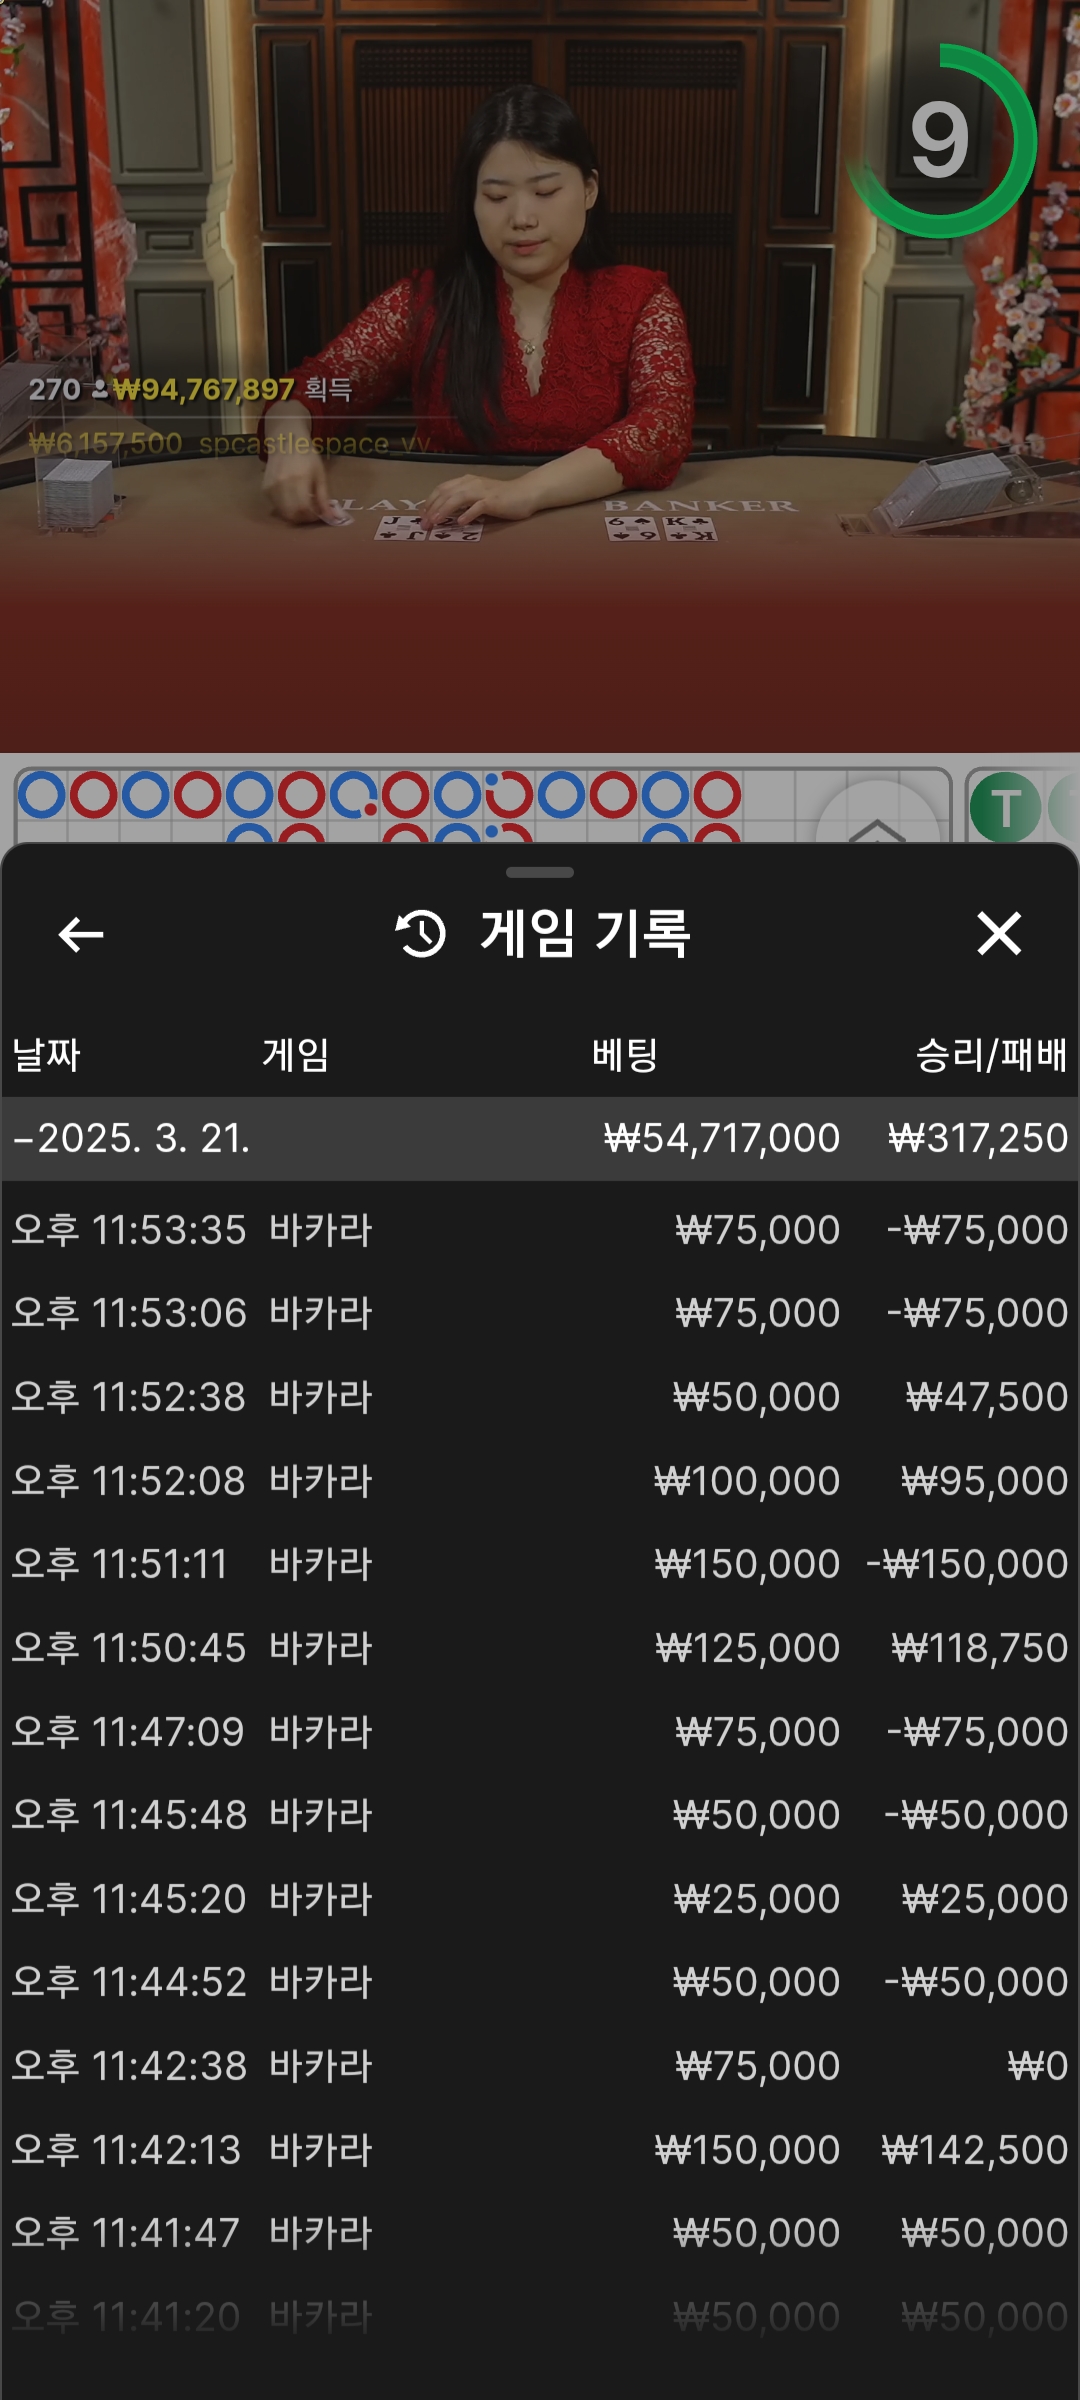Viewport: 1080px width, 2400px height.
Task: Go back with the left arrow icon
Action: pos(81,935)
